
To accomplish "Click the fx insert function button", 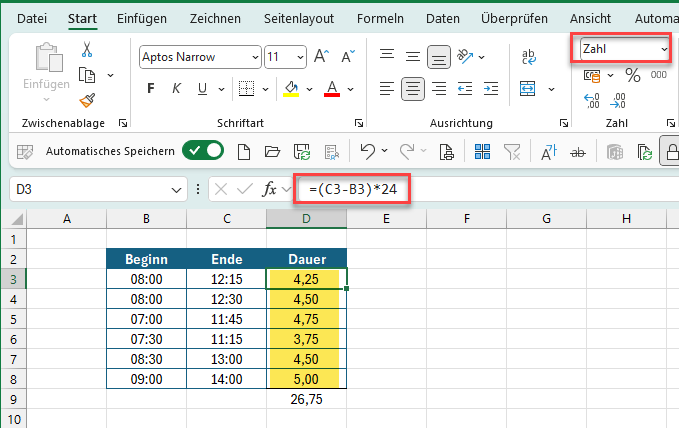I will pos(270,189).
